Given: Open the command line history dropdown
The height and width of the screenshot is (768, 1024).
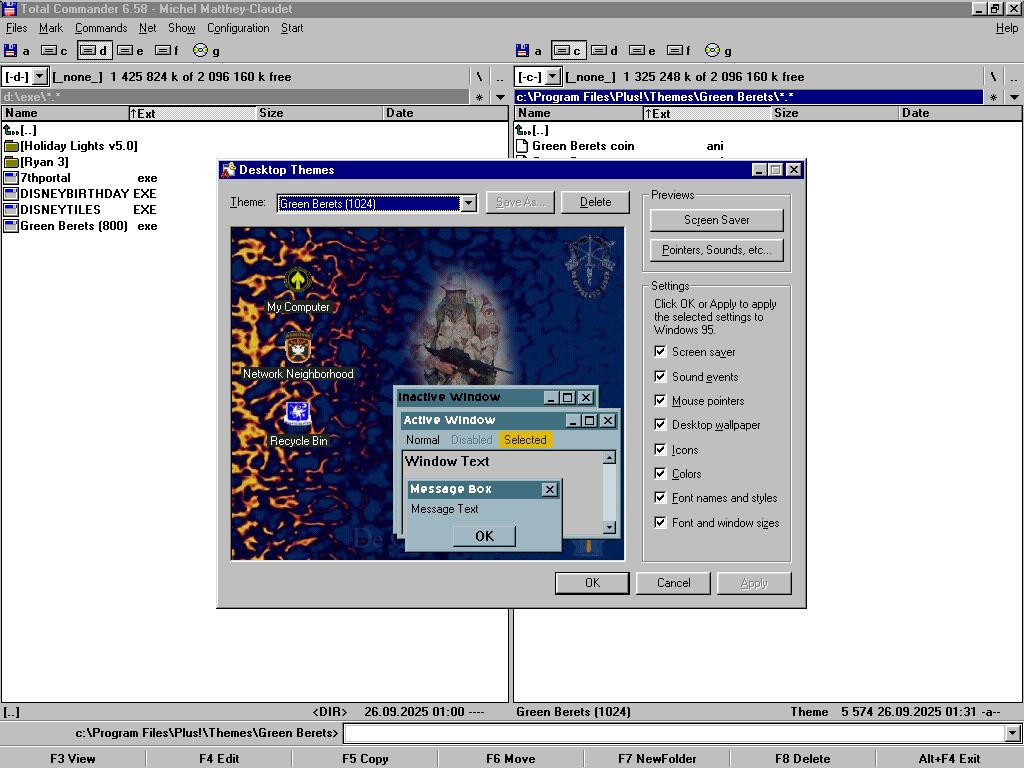Looking at the screenshot, I should tap(1012, 734).
